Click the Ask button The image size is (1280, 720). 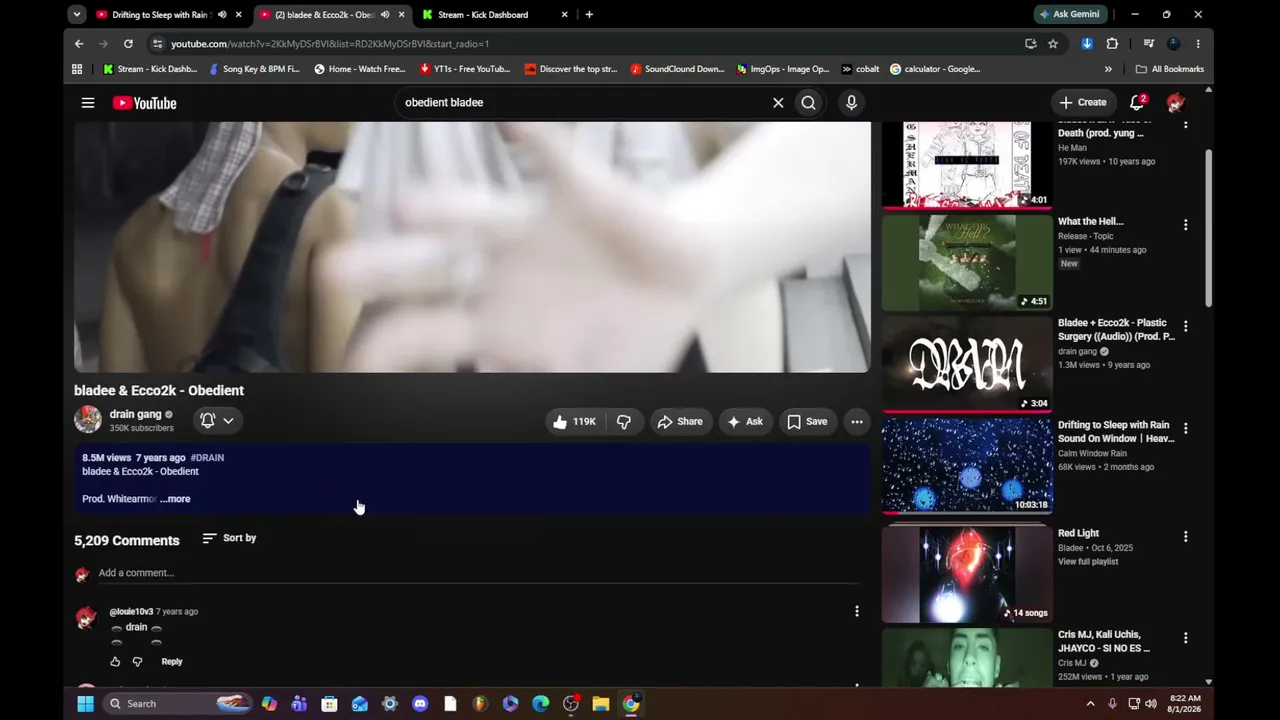745,422
